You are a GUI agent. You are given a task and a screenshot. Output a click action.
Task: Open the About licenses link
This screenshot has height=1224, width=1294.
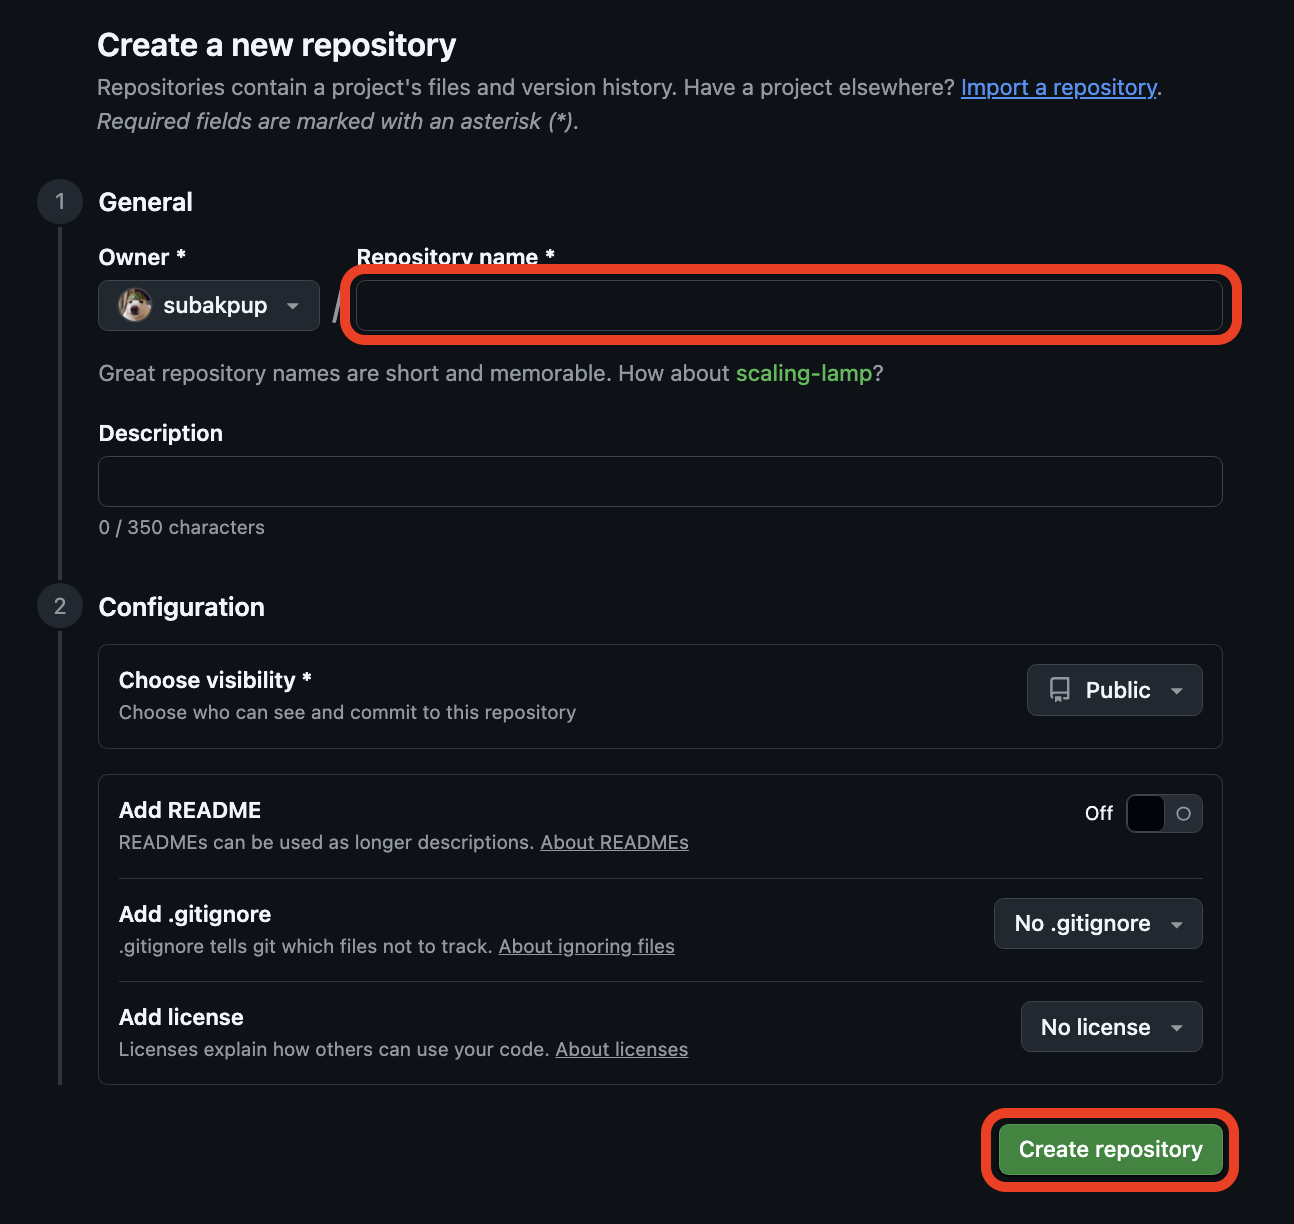tap(621, 1050)
